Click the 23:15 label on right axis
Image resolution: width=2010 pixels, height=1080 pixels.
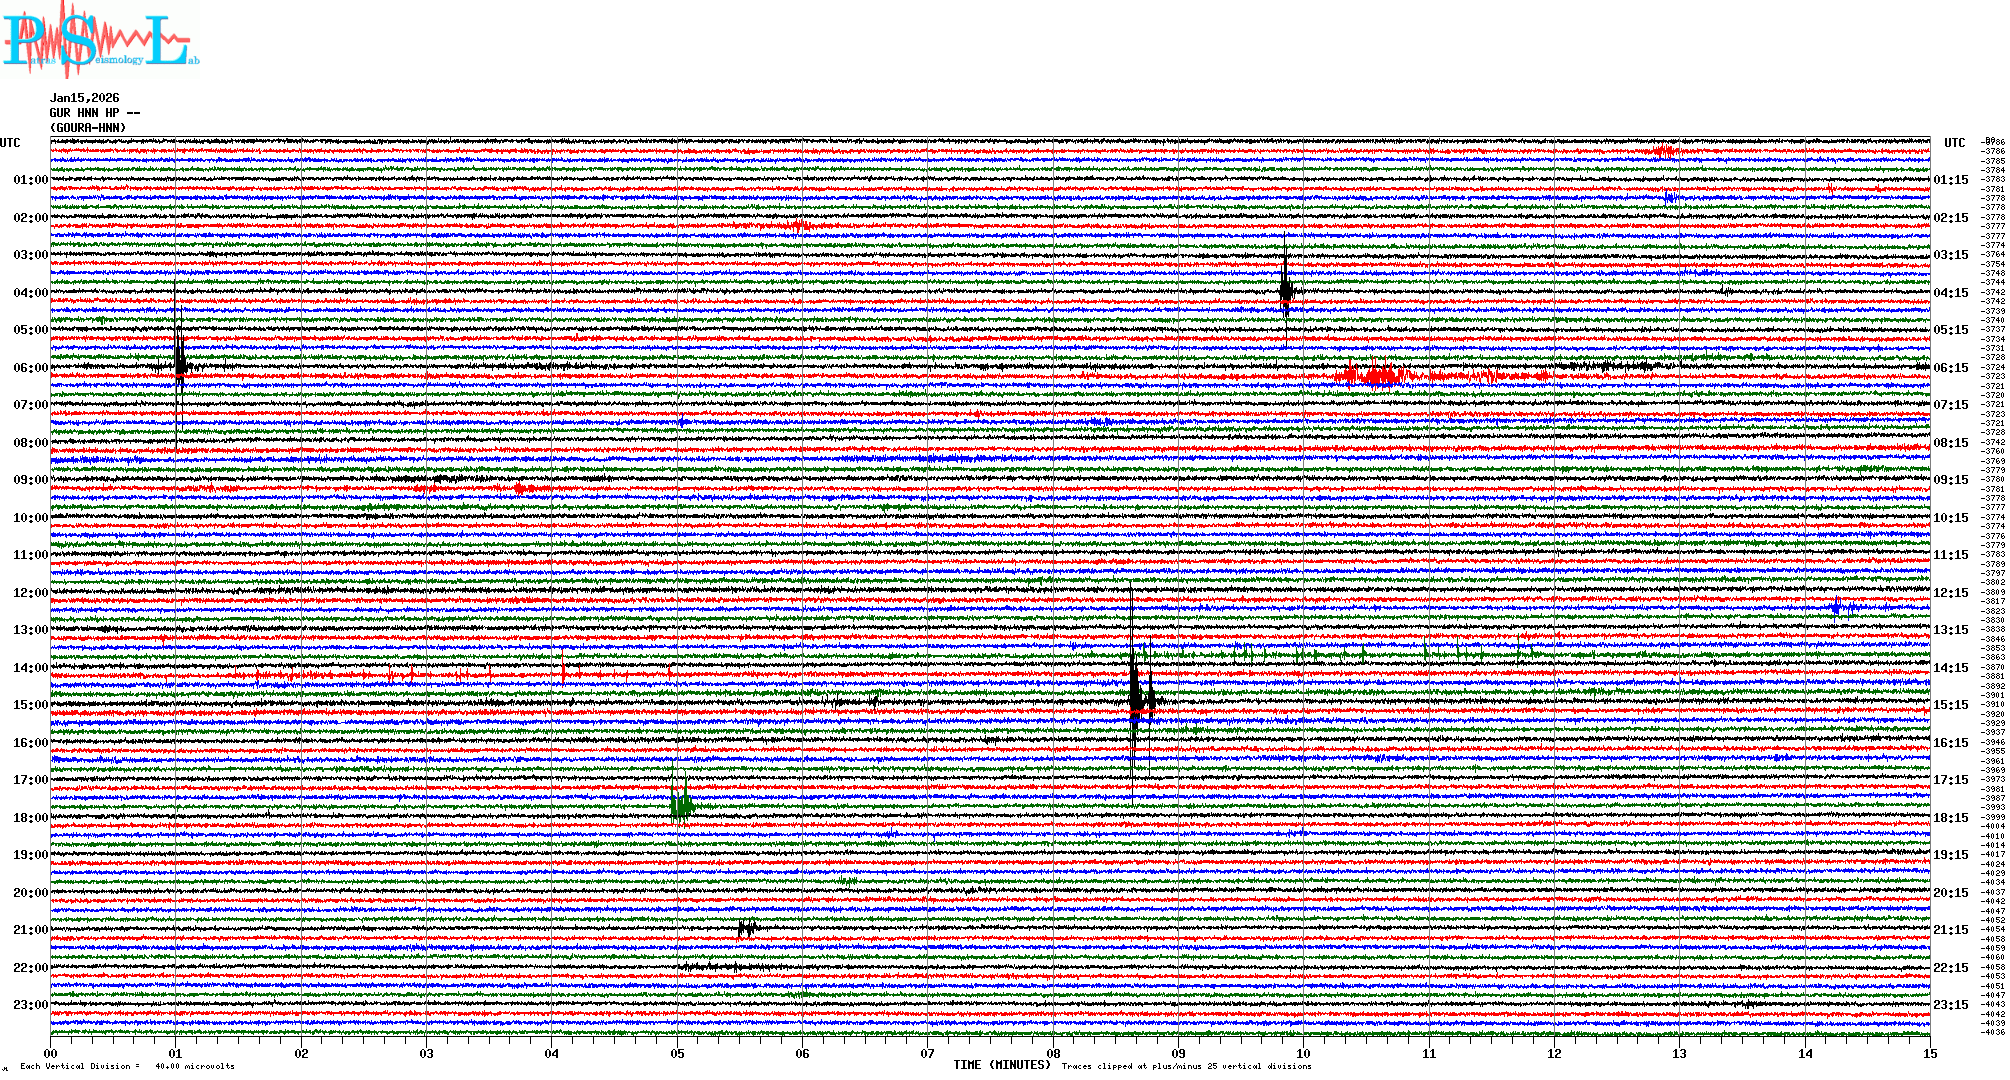[1951, 1005]
